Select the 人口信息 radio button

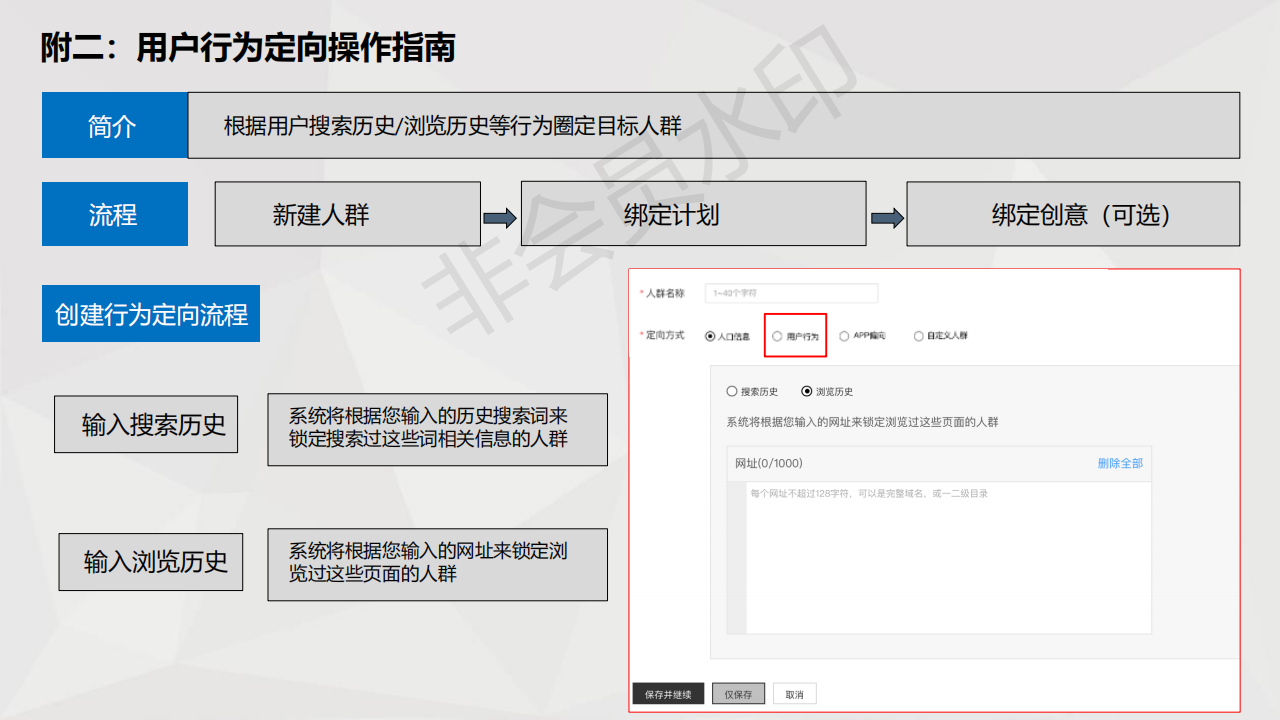pyautogui.click(x=710, y=336)
